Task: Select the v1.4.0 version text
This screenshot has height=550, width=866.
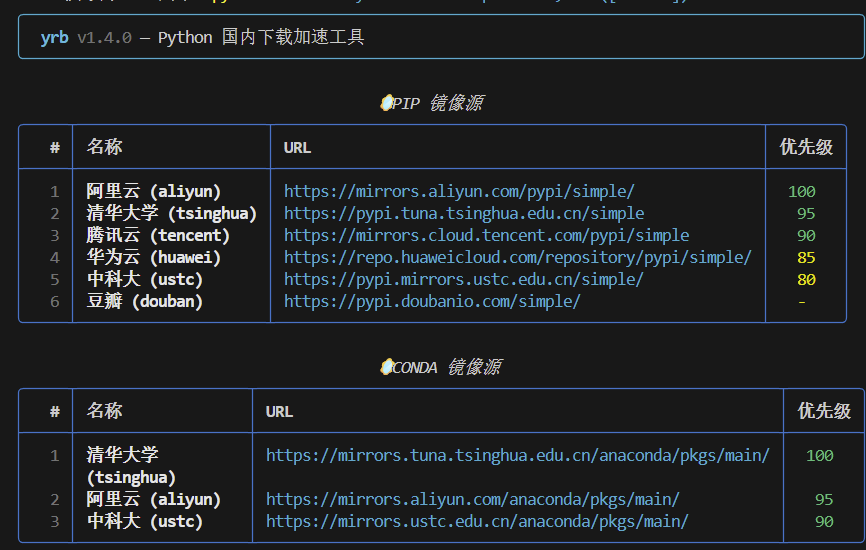Action: [104, 38]
